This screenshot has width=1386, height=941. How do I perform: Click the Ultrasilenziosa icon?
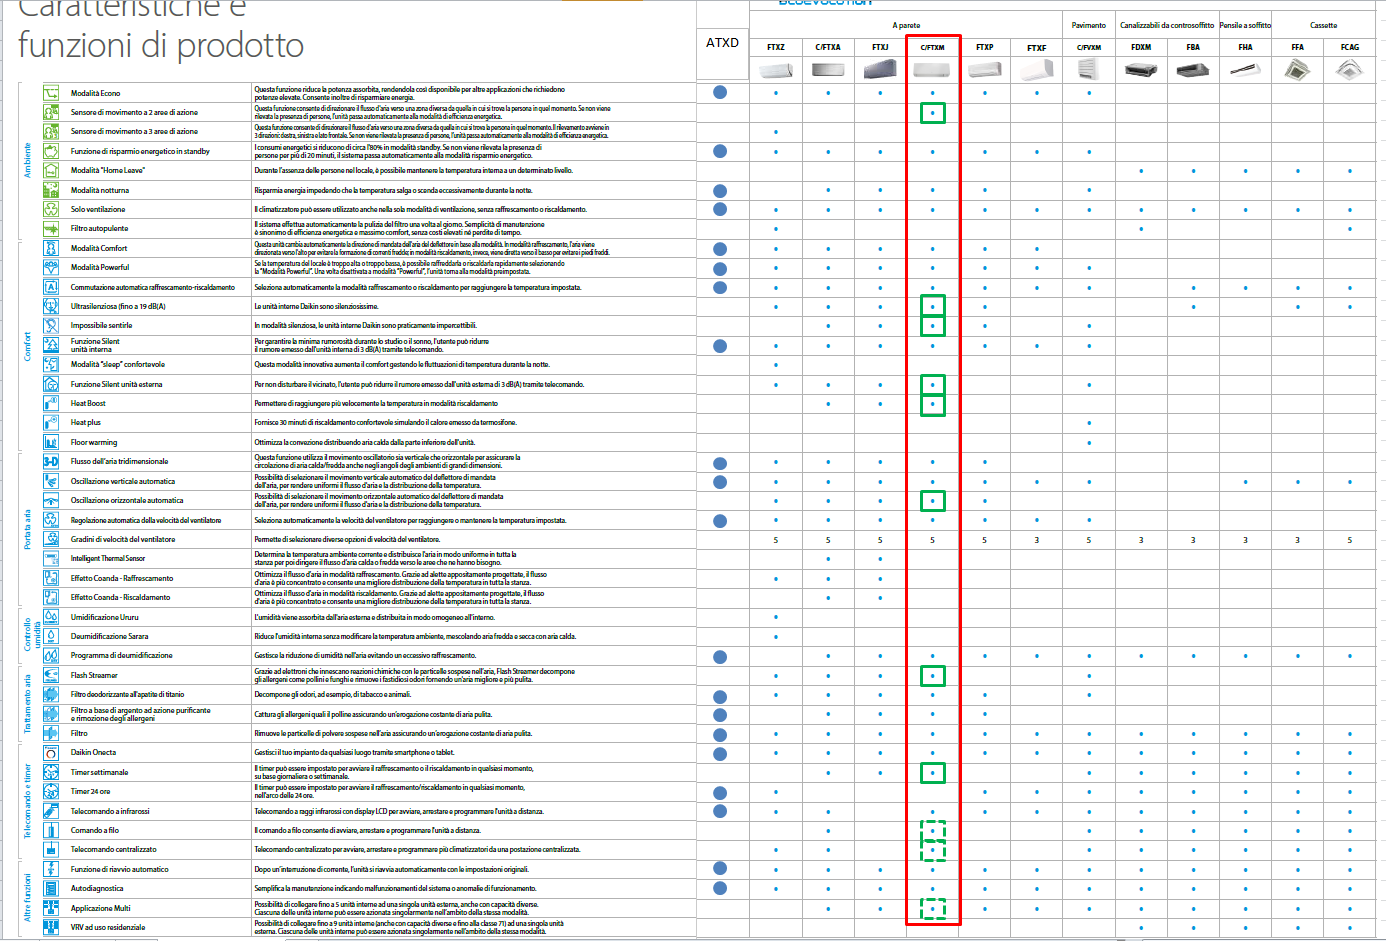click(51, 306)
